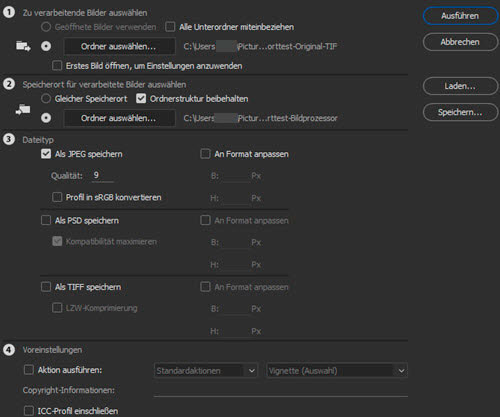This screenshot has height=417, width=500.
Task: Toggle 'Als JPEG speichern' checkbox
Action: tap(46, 154)
